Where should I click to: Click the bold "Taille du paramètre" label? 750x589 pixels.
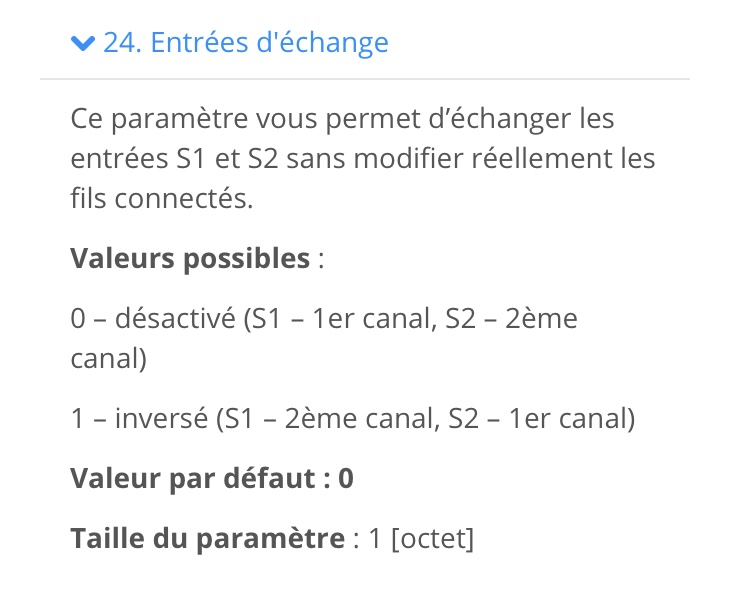point(208,539)
